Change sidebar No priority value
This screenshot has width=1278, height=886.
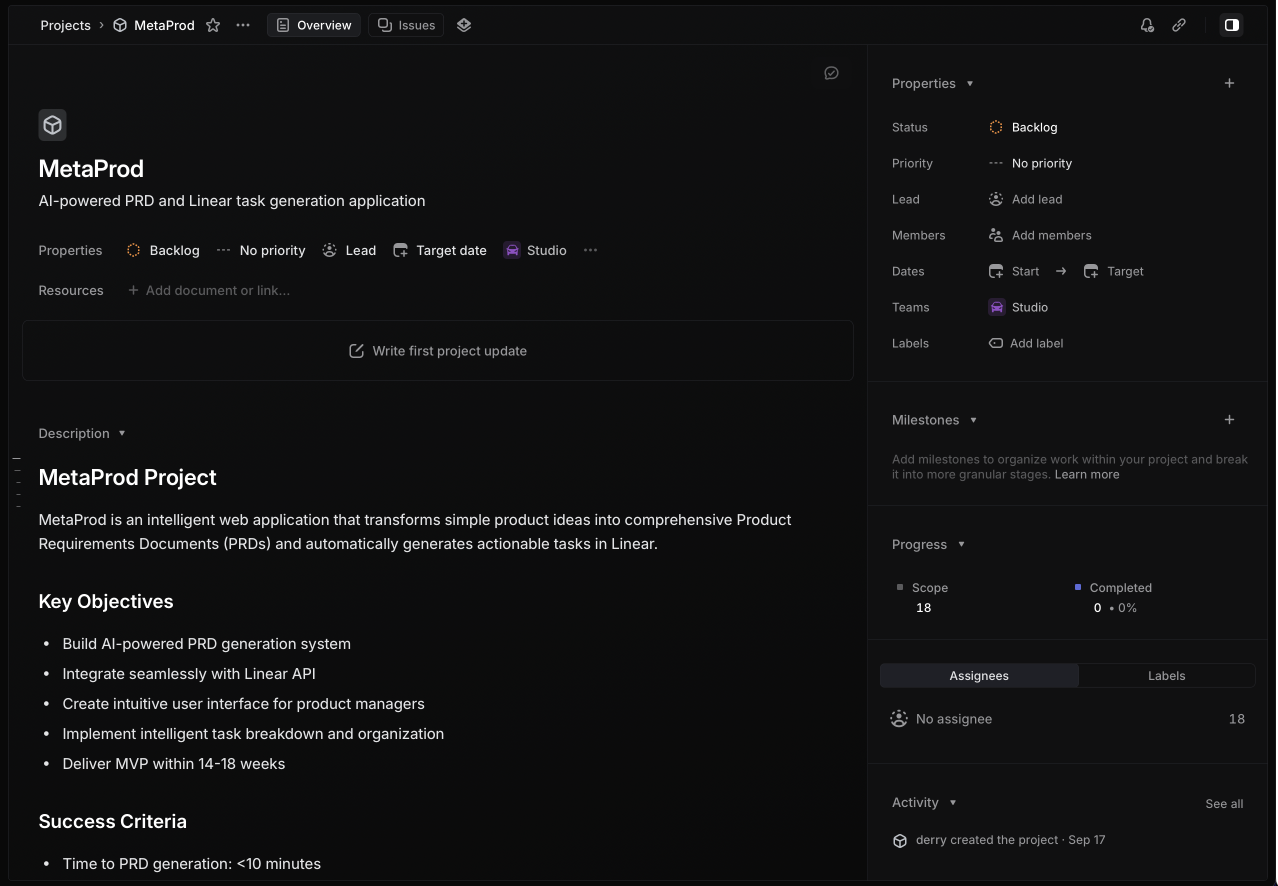[x=1030, y=163]
